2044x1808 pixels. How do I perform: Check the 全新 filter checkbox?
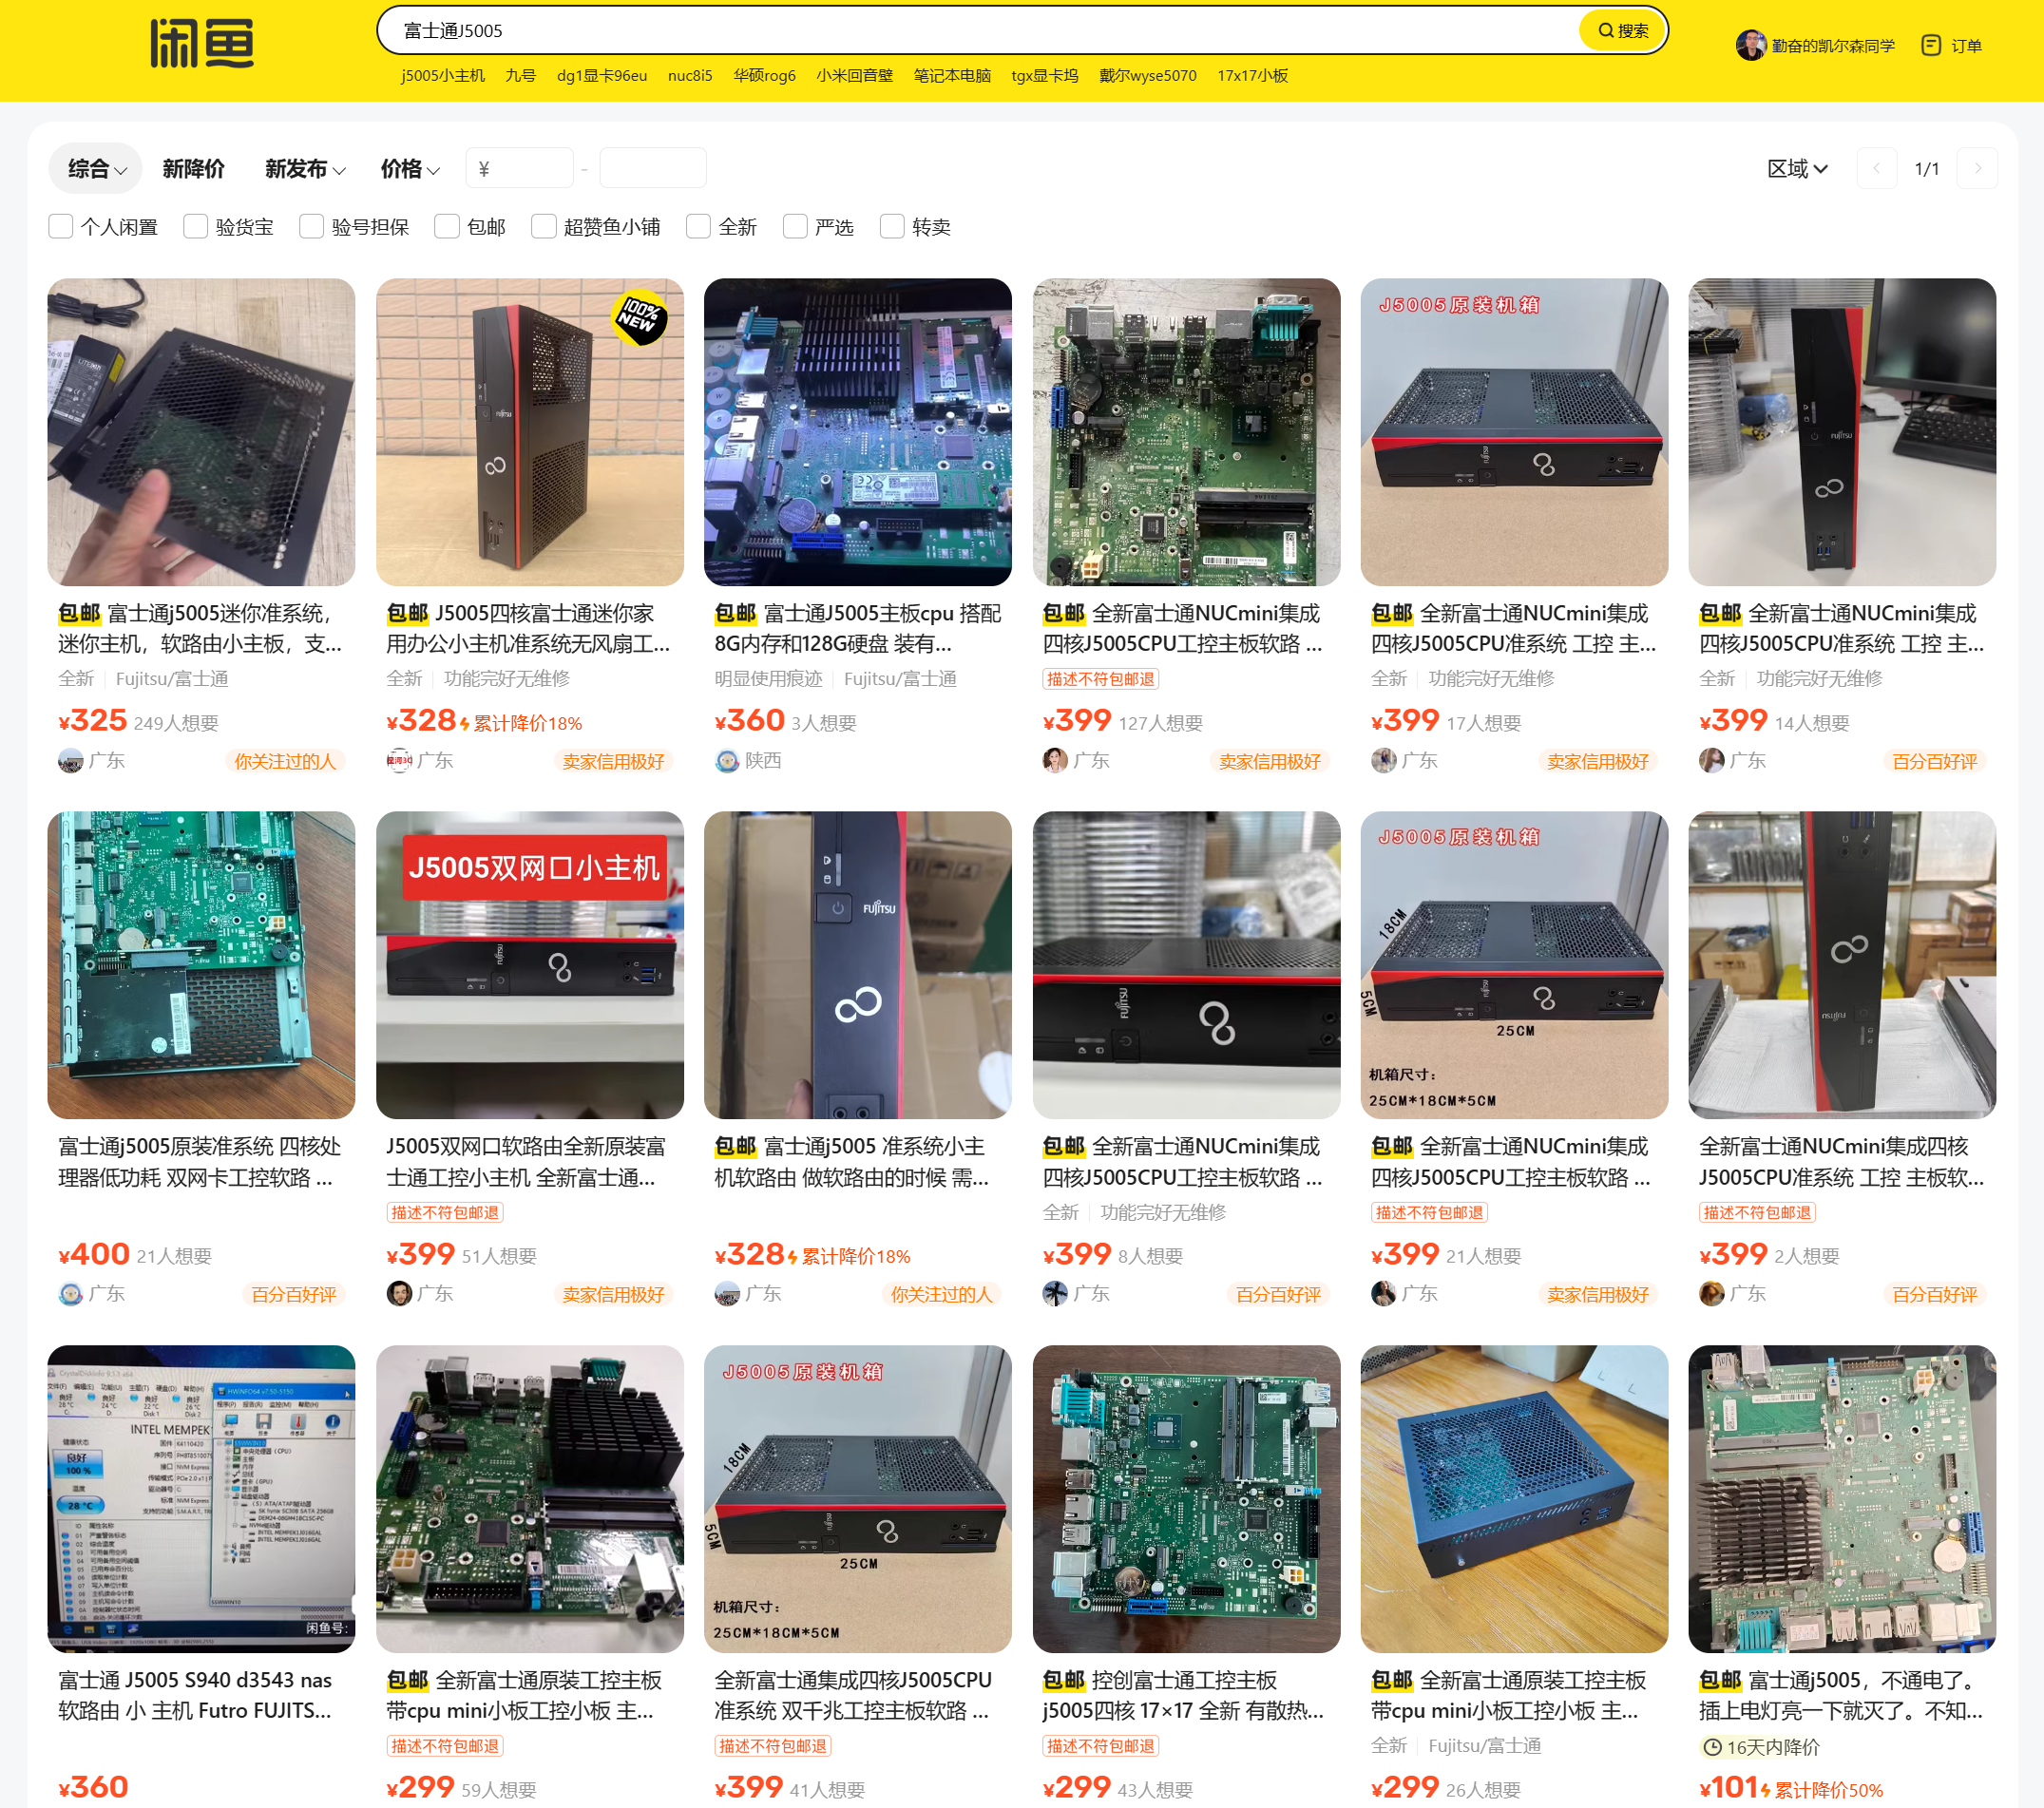698,227
